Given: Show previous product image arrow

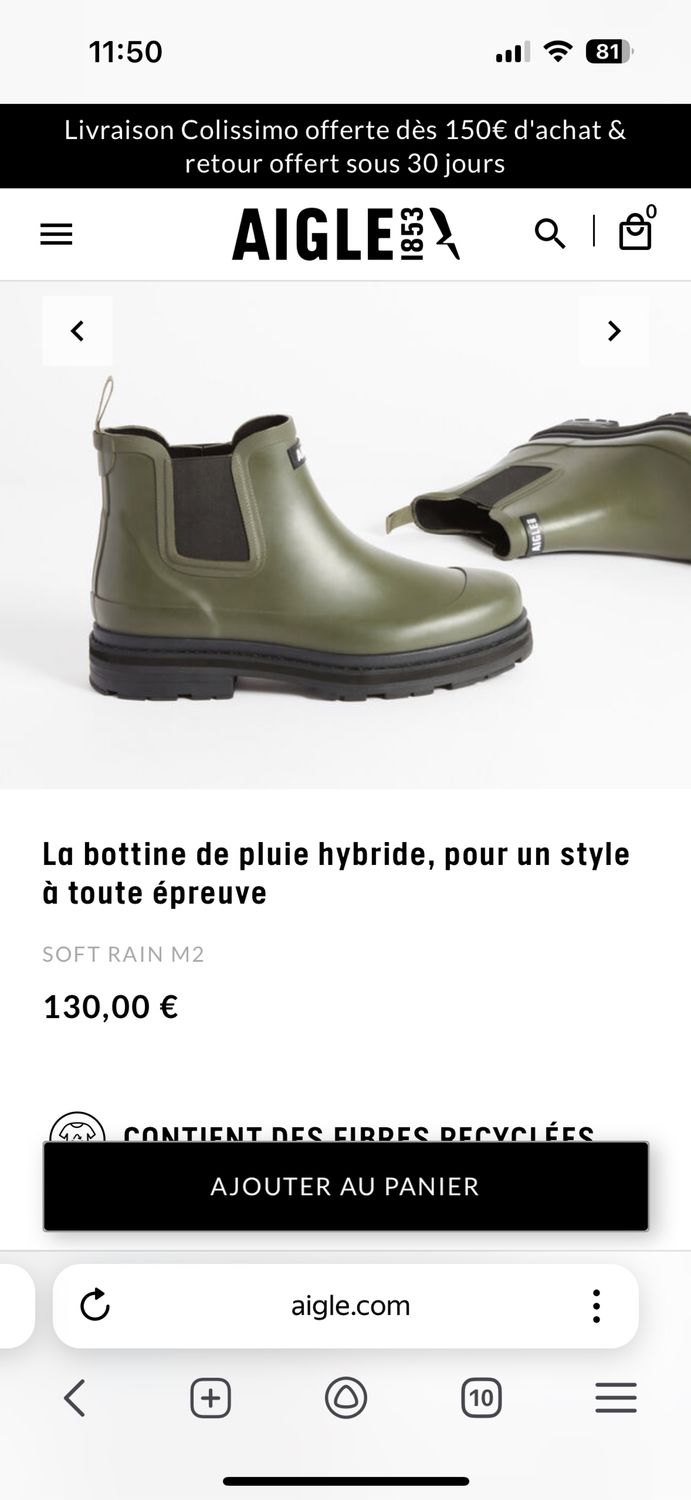Looking at the screenshot, I should point(77,331).
